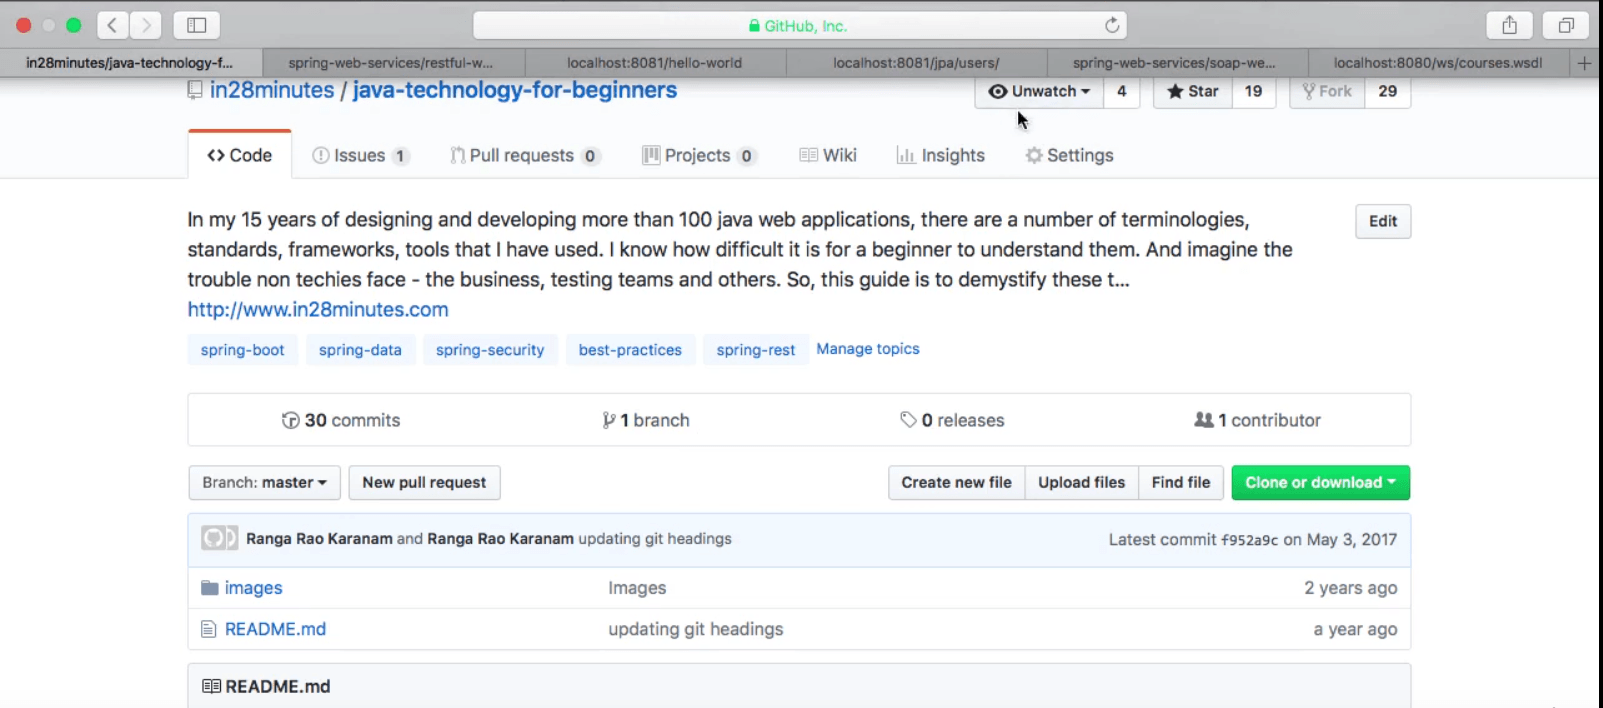Open the java-technology-for-beginners repository link
This screenshot has height=708, width=1603.
click(515, 90)
